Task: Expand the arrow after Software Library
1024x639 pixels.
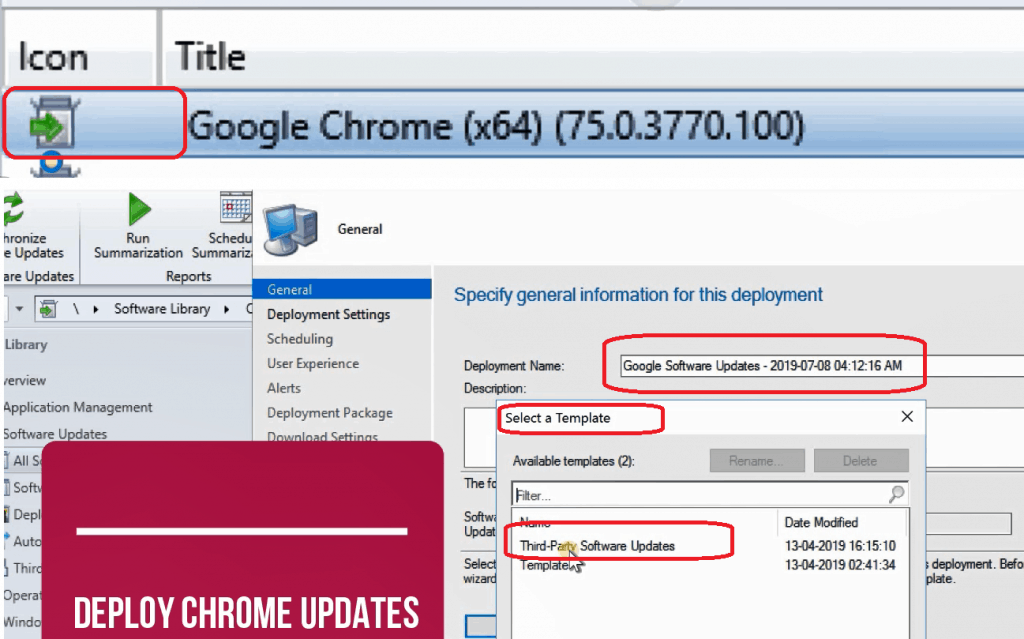Action: [227, 309]
